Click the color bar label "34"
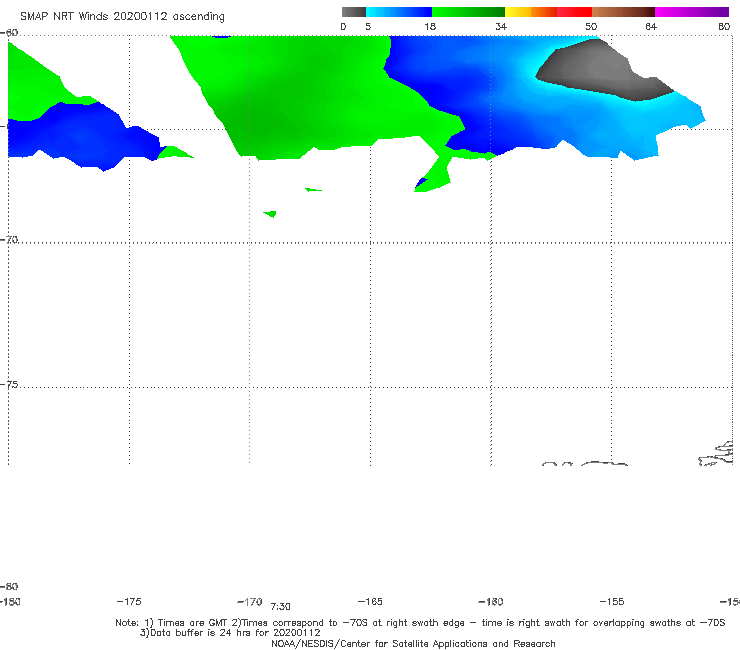The image size is (740, 650). coord(501,26)
